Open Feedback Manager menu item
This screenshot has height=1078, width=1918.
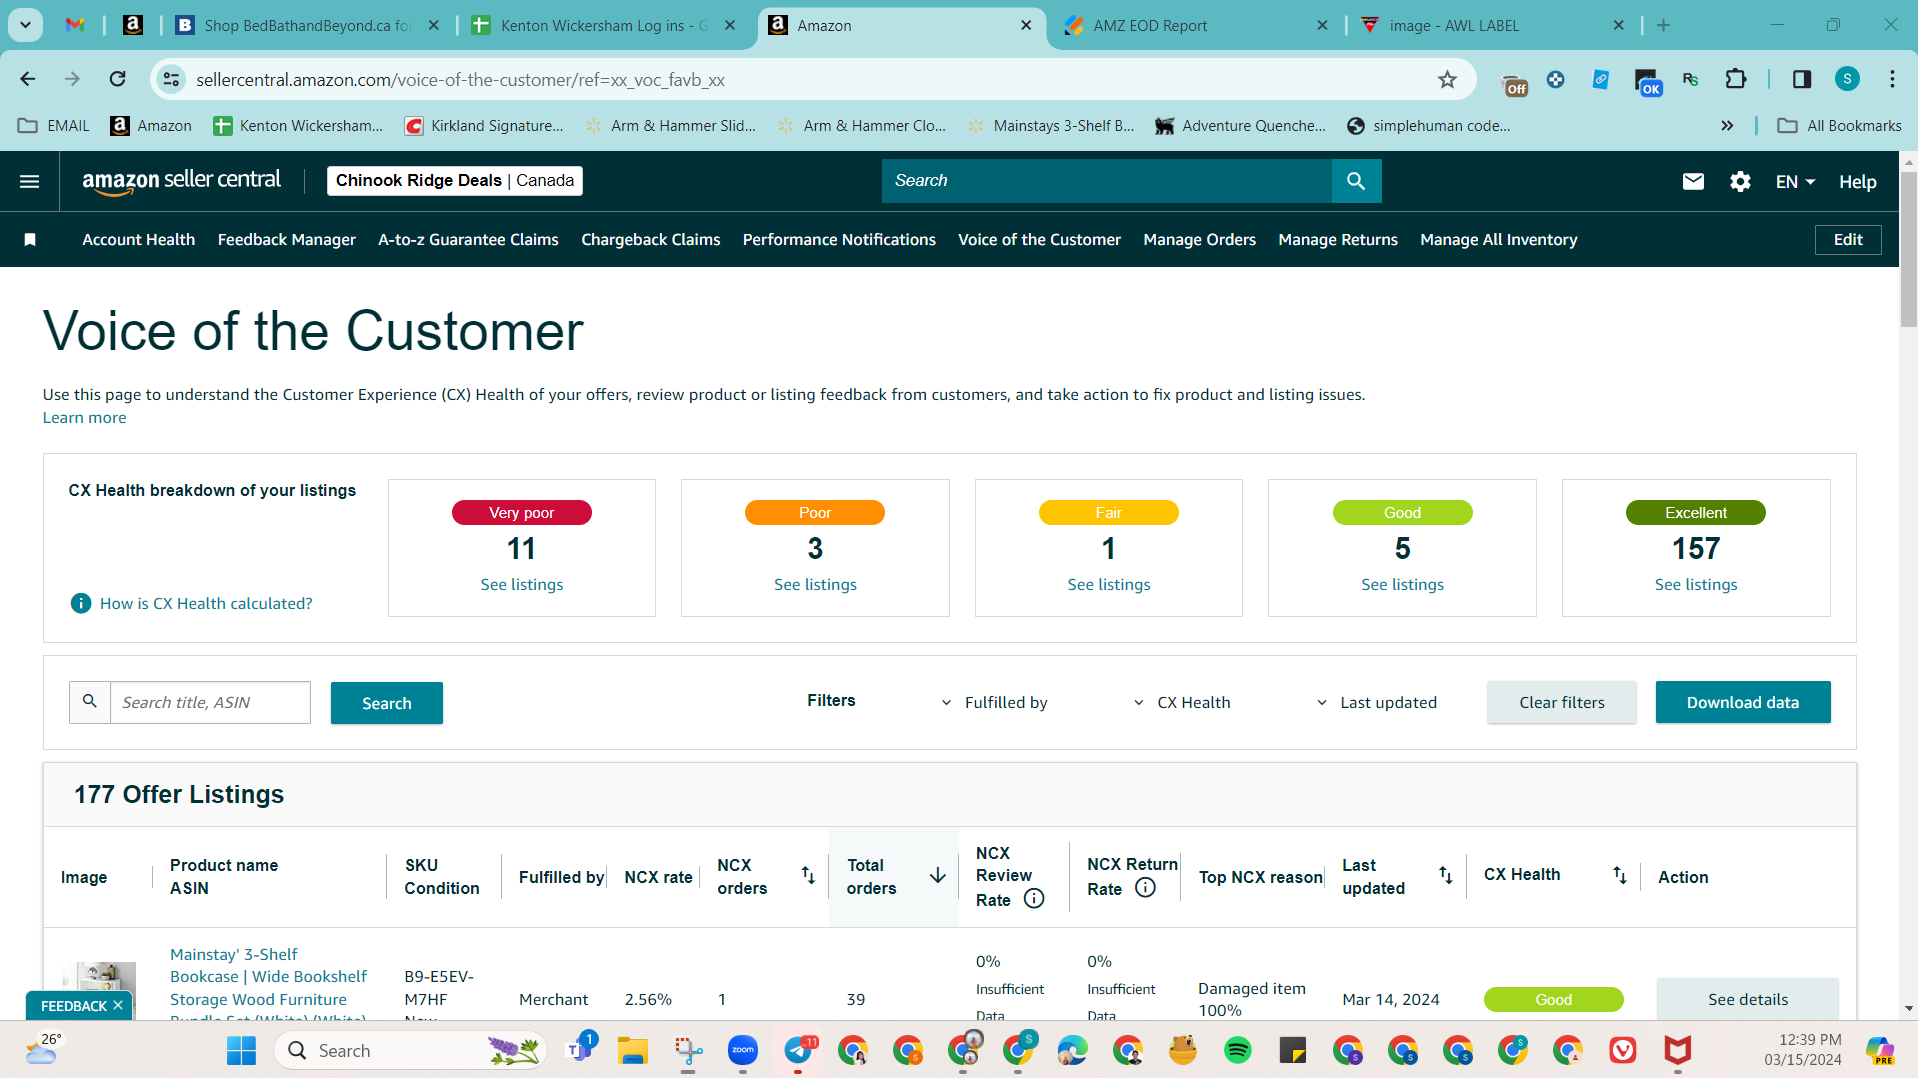287,240
